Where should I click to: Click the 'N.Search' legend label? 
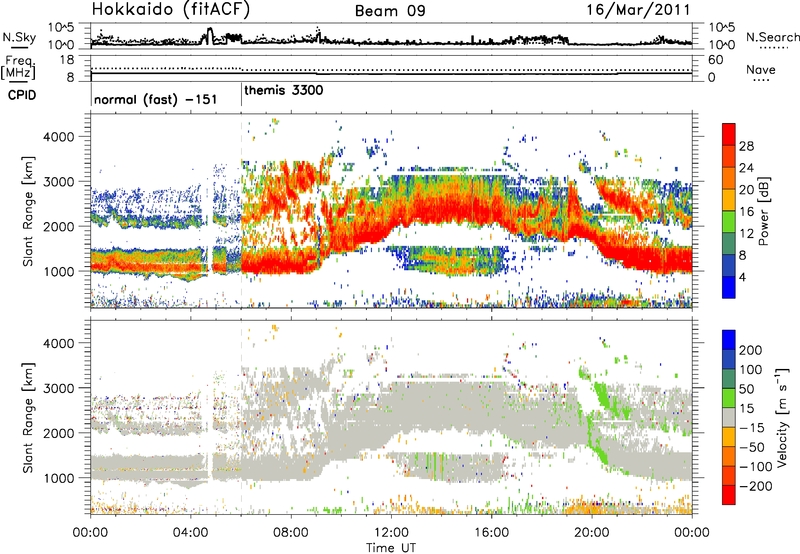772,37
